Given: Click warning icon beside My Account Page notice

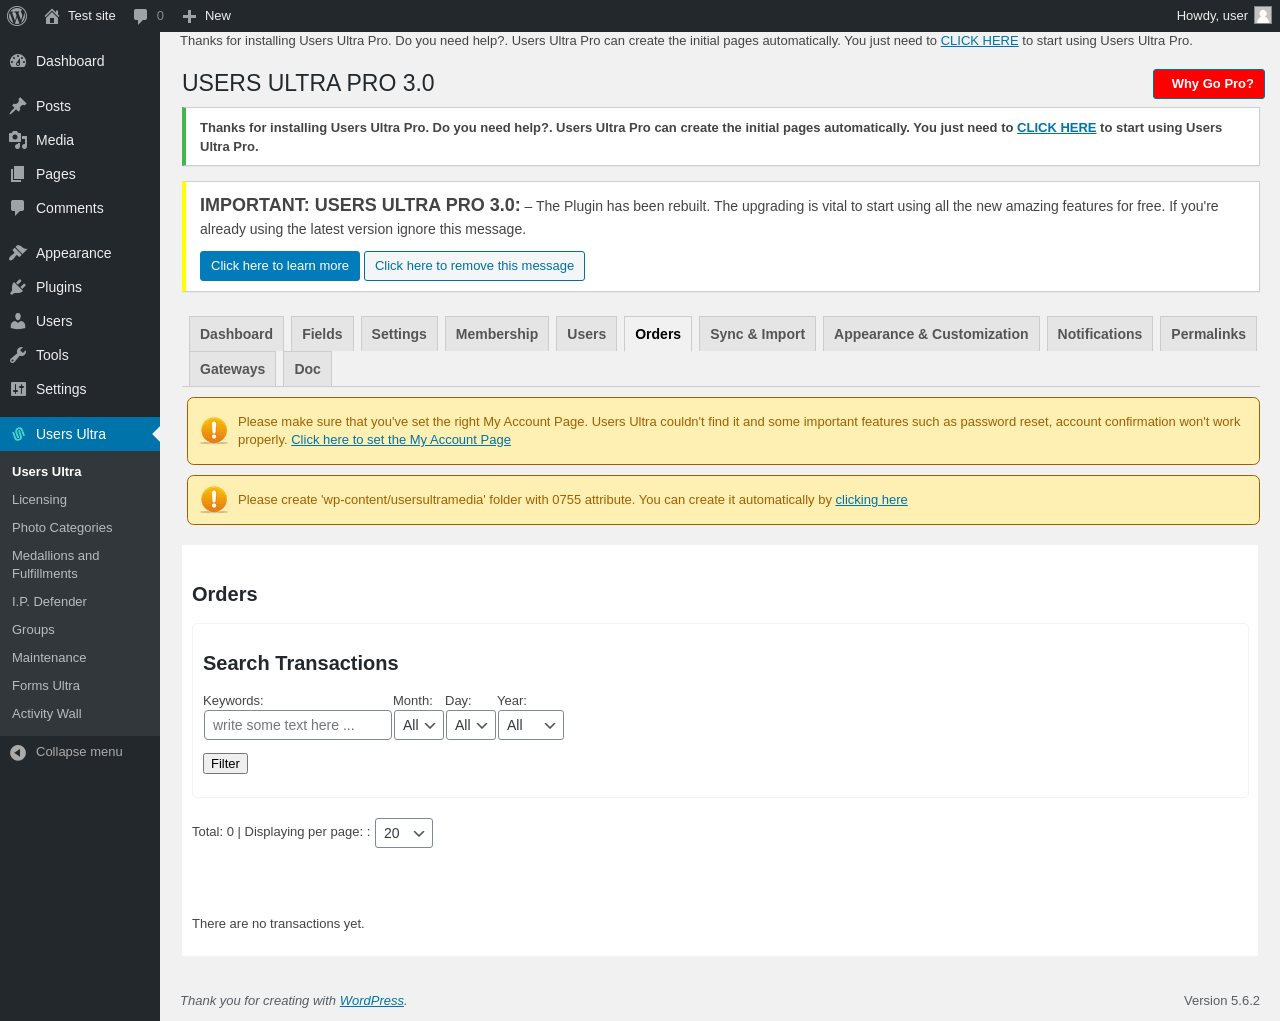Looking at the screenshot, I should (x=214, y=431).
